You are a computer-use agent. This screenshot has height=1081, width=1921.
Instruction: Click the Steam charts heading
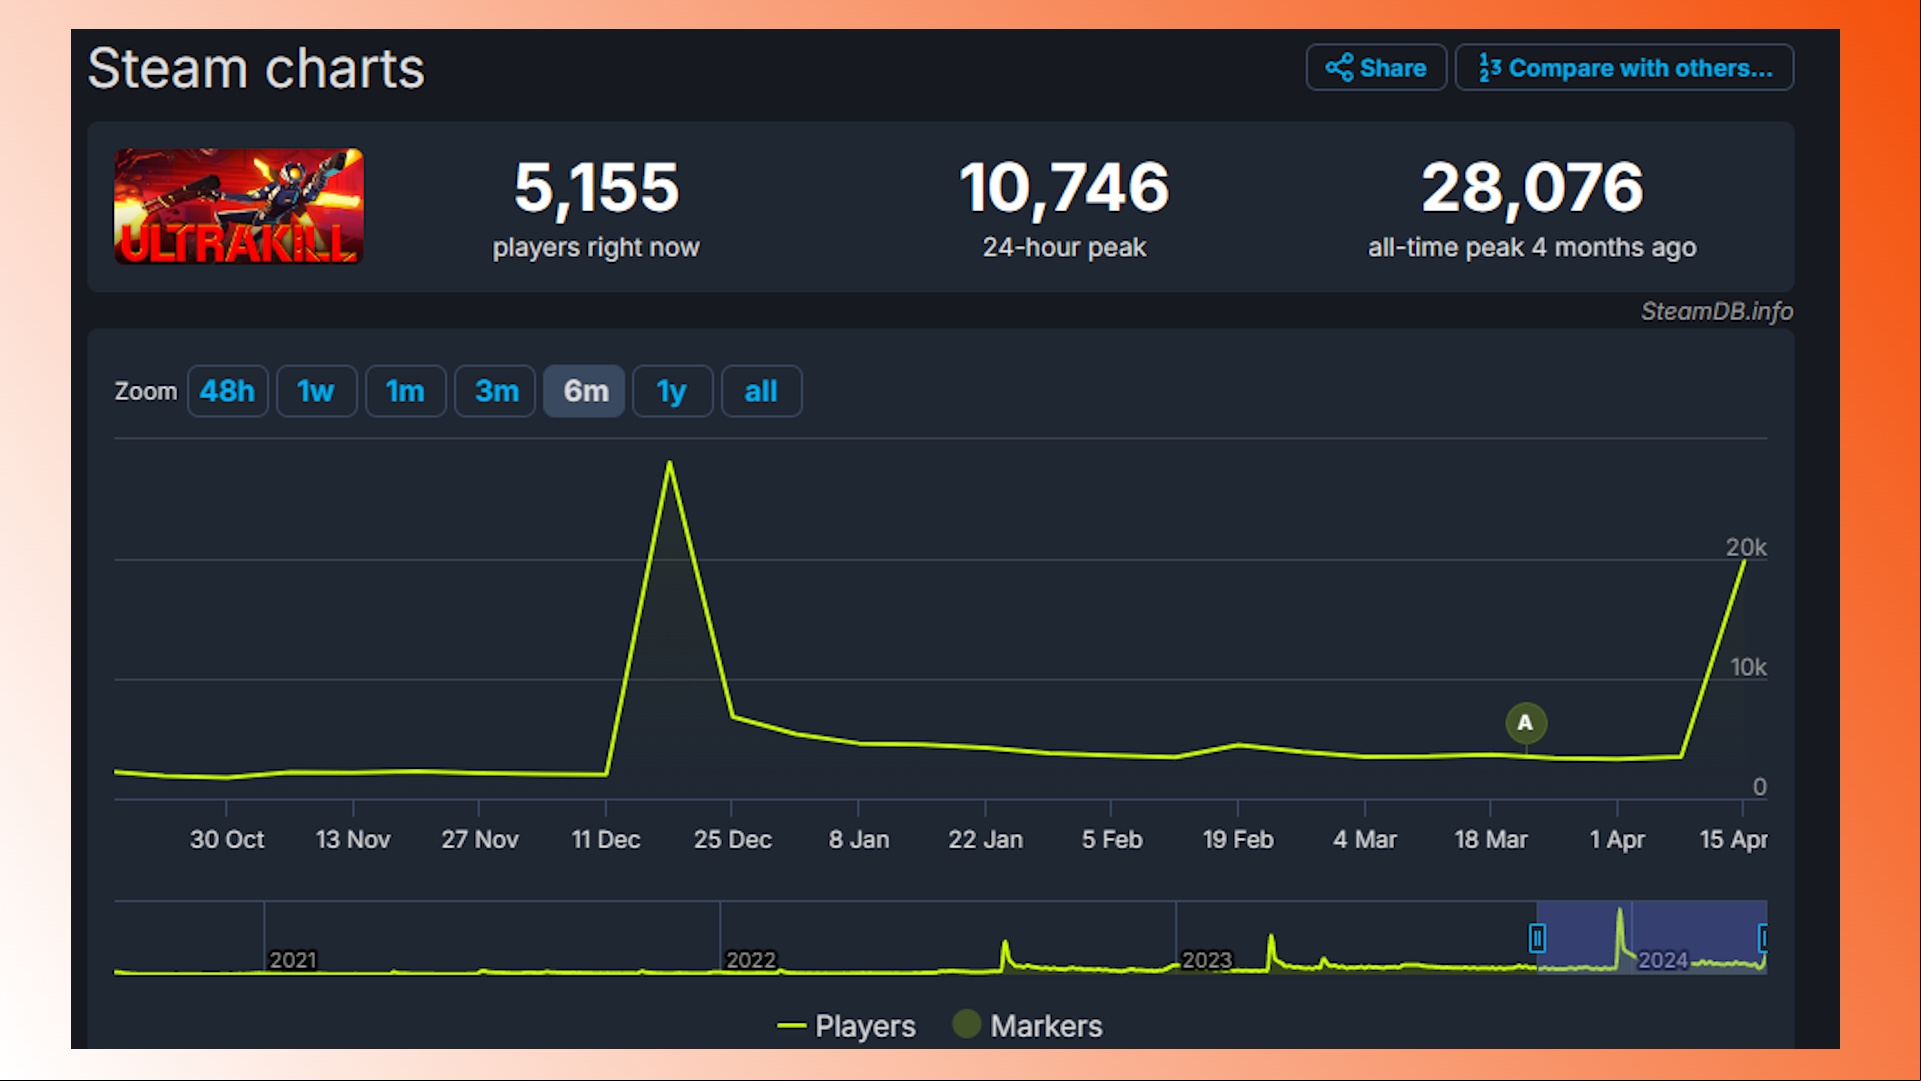click(256, 69)
